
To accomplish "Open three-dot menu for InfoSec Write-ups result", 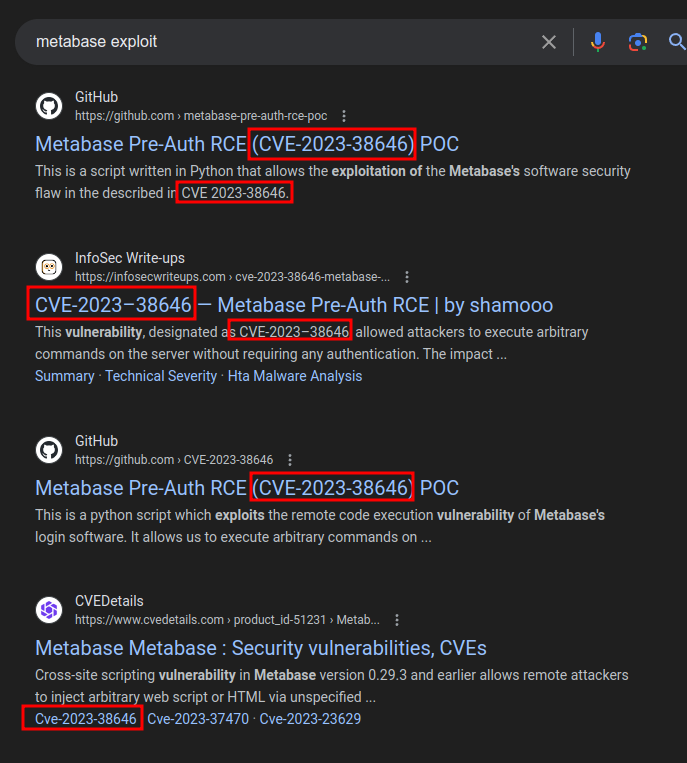I will tap(407, 277).
